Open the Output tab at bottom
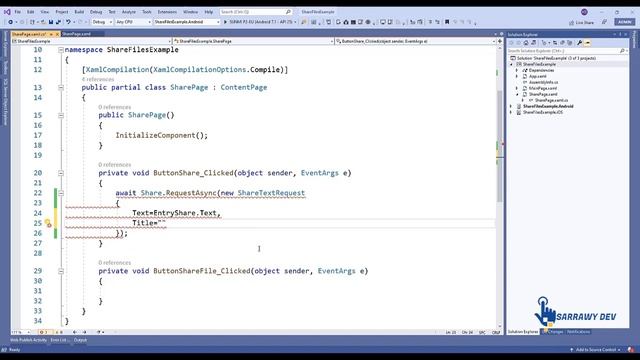Image resolution: width=640 pixels, height=360 pixels. 80,340
